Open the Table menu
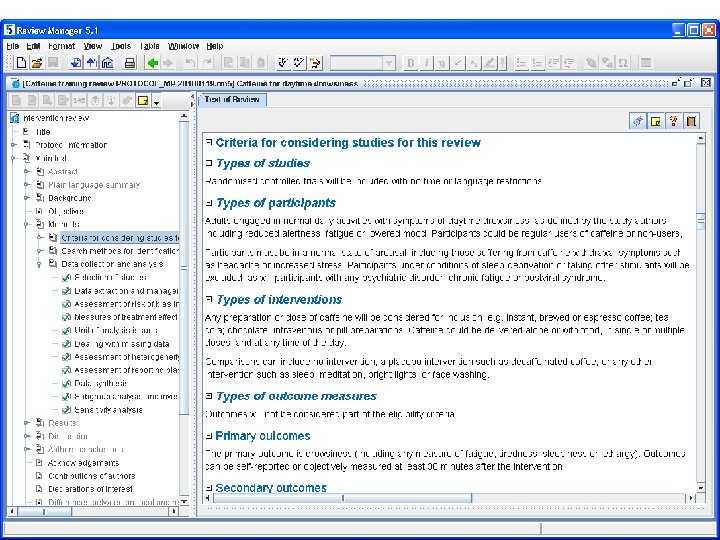The width and height of the screenshot is (720, 540). (150, 46)
